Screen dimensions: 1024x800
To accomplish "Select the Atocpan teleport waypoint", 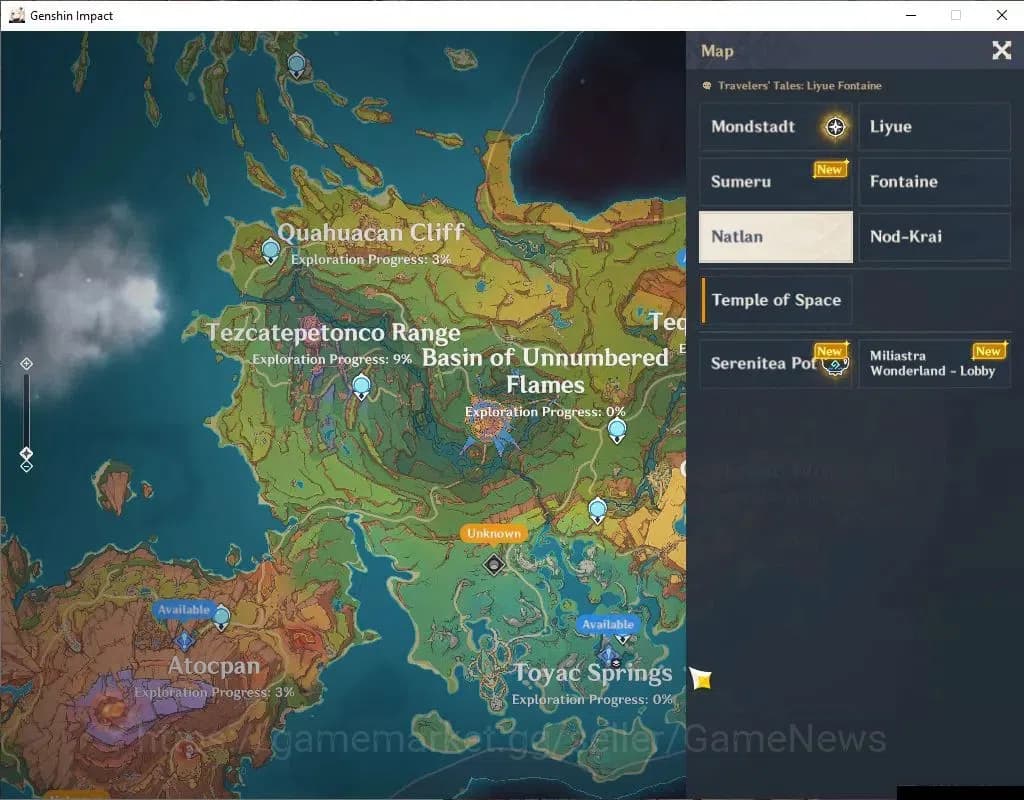I will pyautogui.click(x=221, y=618).
